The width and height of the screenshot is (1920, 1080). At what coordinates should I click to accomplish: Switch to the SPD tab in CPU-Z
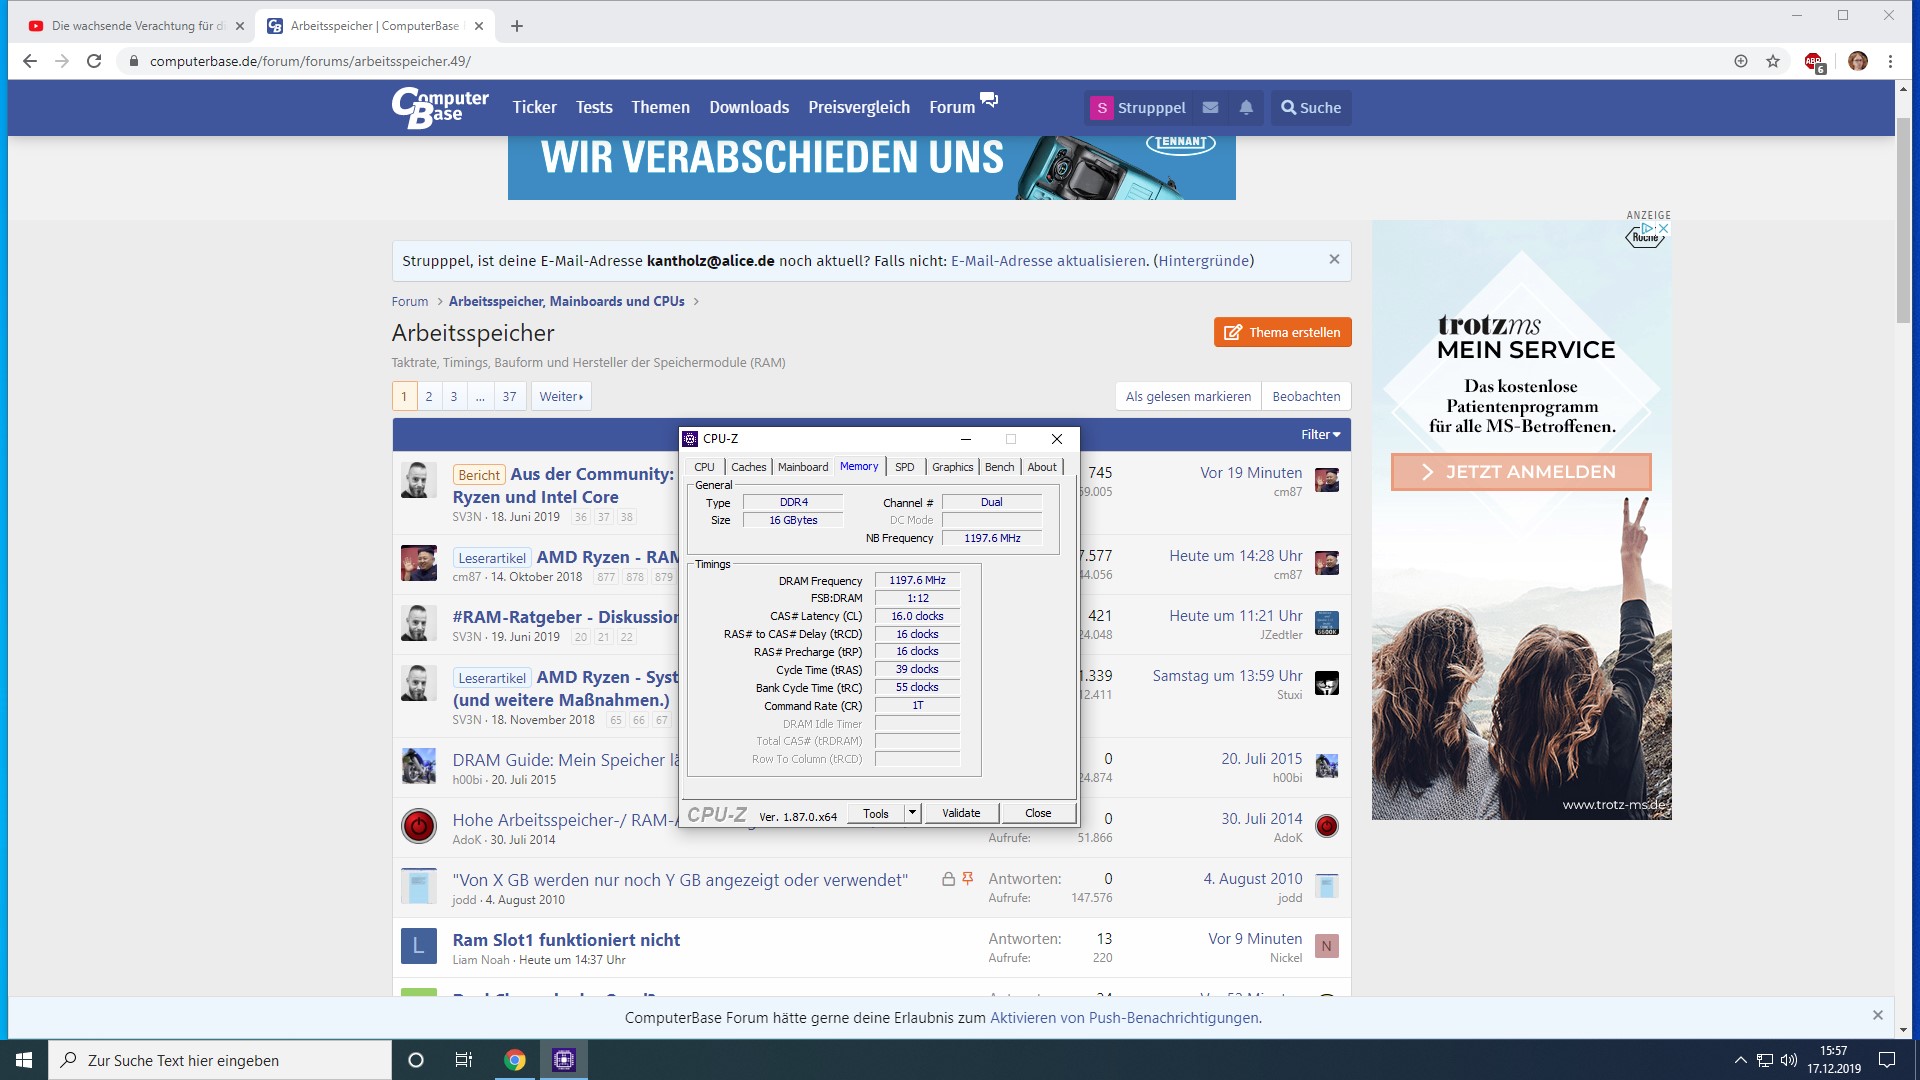904,467
